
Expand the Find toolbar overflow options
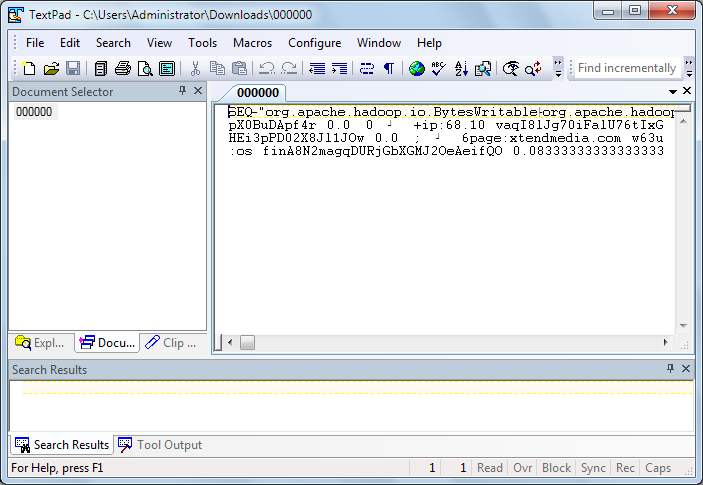[x=689, y=68]
